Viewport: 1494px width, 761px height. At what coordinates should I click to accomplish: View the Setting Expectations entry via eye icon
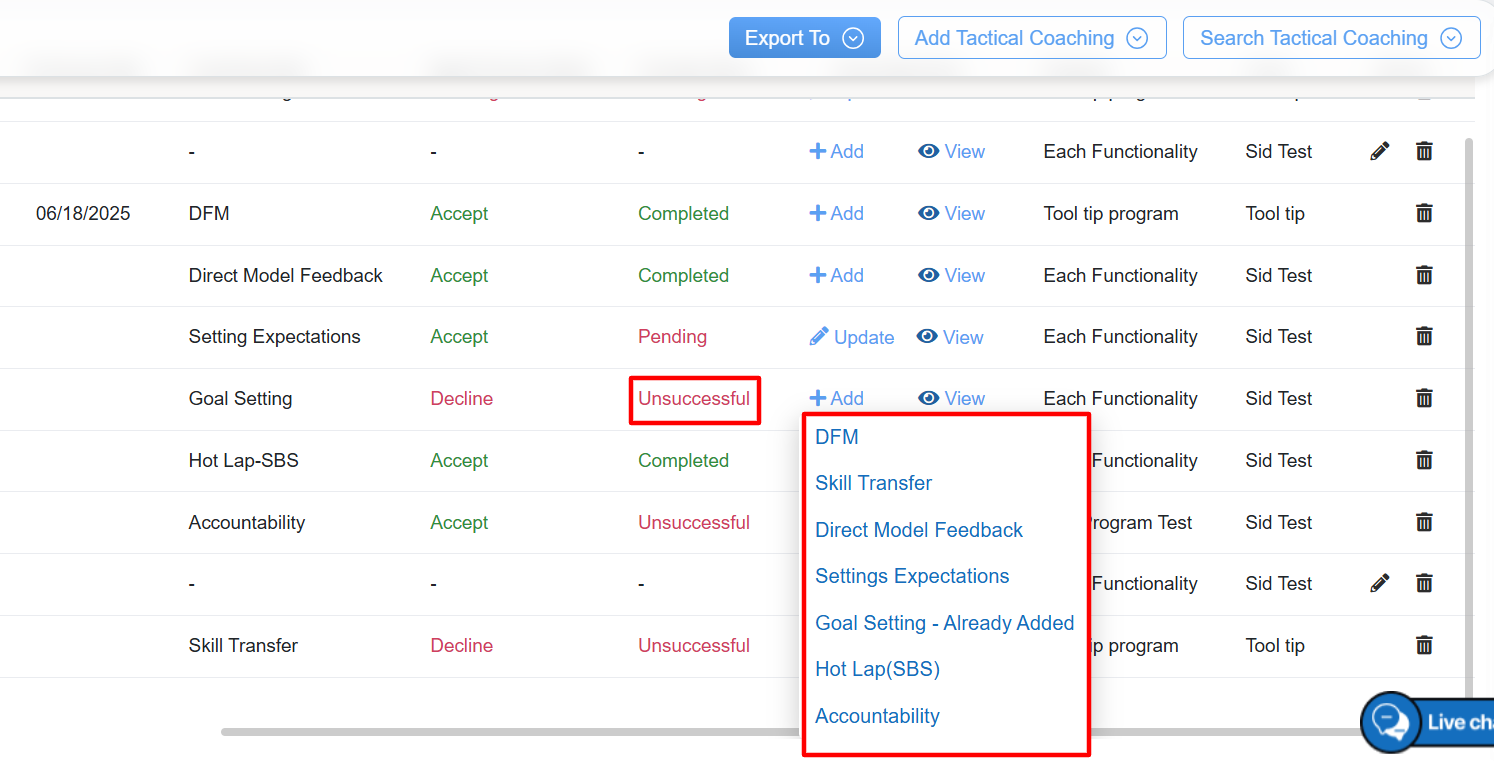tap(950, 337)
